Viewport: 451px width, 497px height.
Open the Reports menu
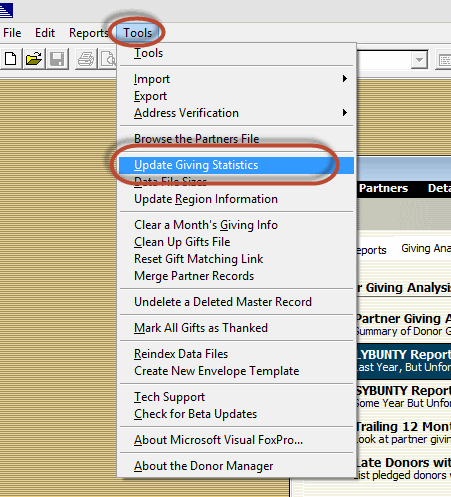[88, 33]
